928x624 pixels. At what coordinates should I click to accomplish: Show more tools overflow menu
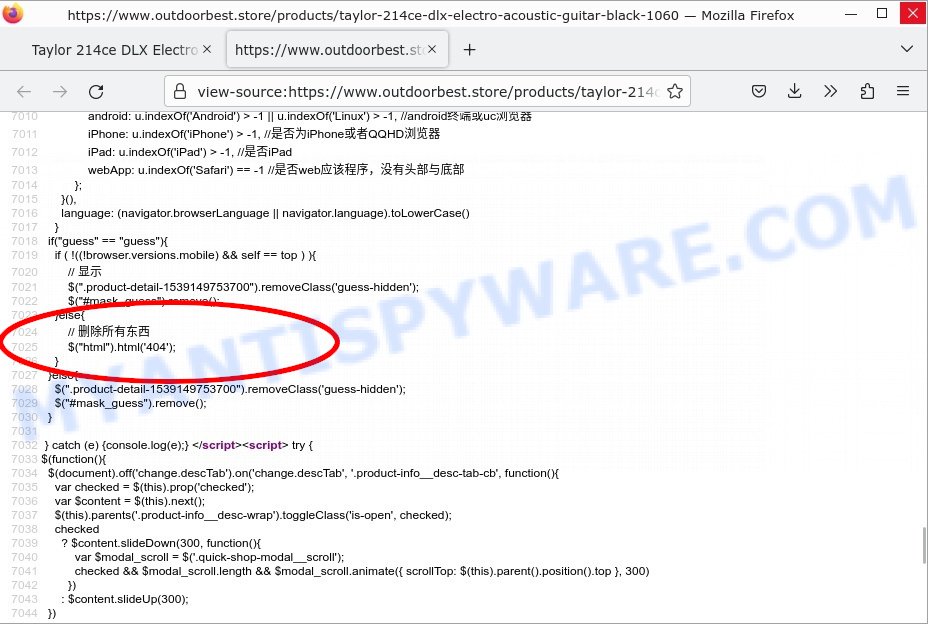[830, 91]
